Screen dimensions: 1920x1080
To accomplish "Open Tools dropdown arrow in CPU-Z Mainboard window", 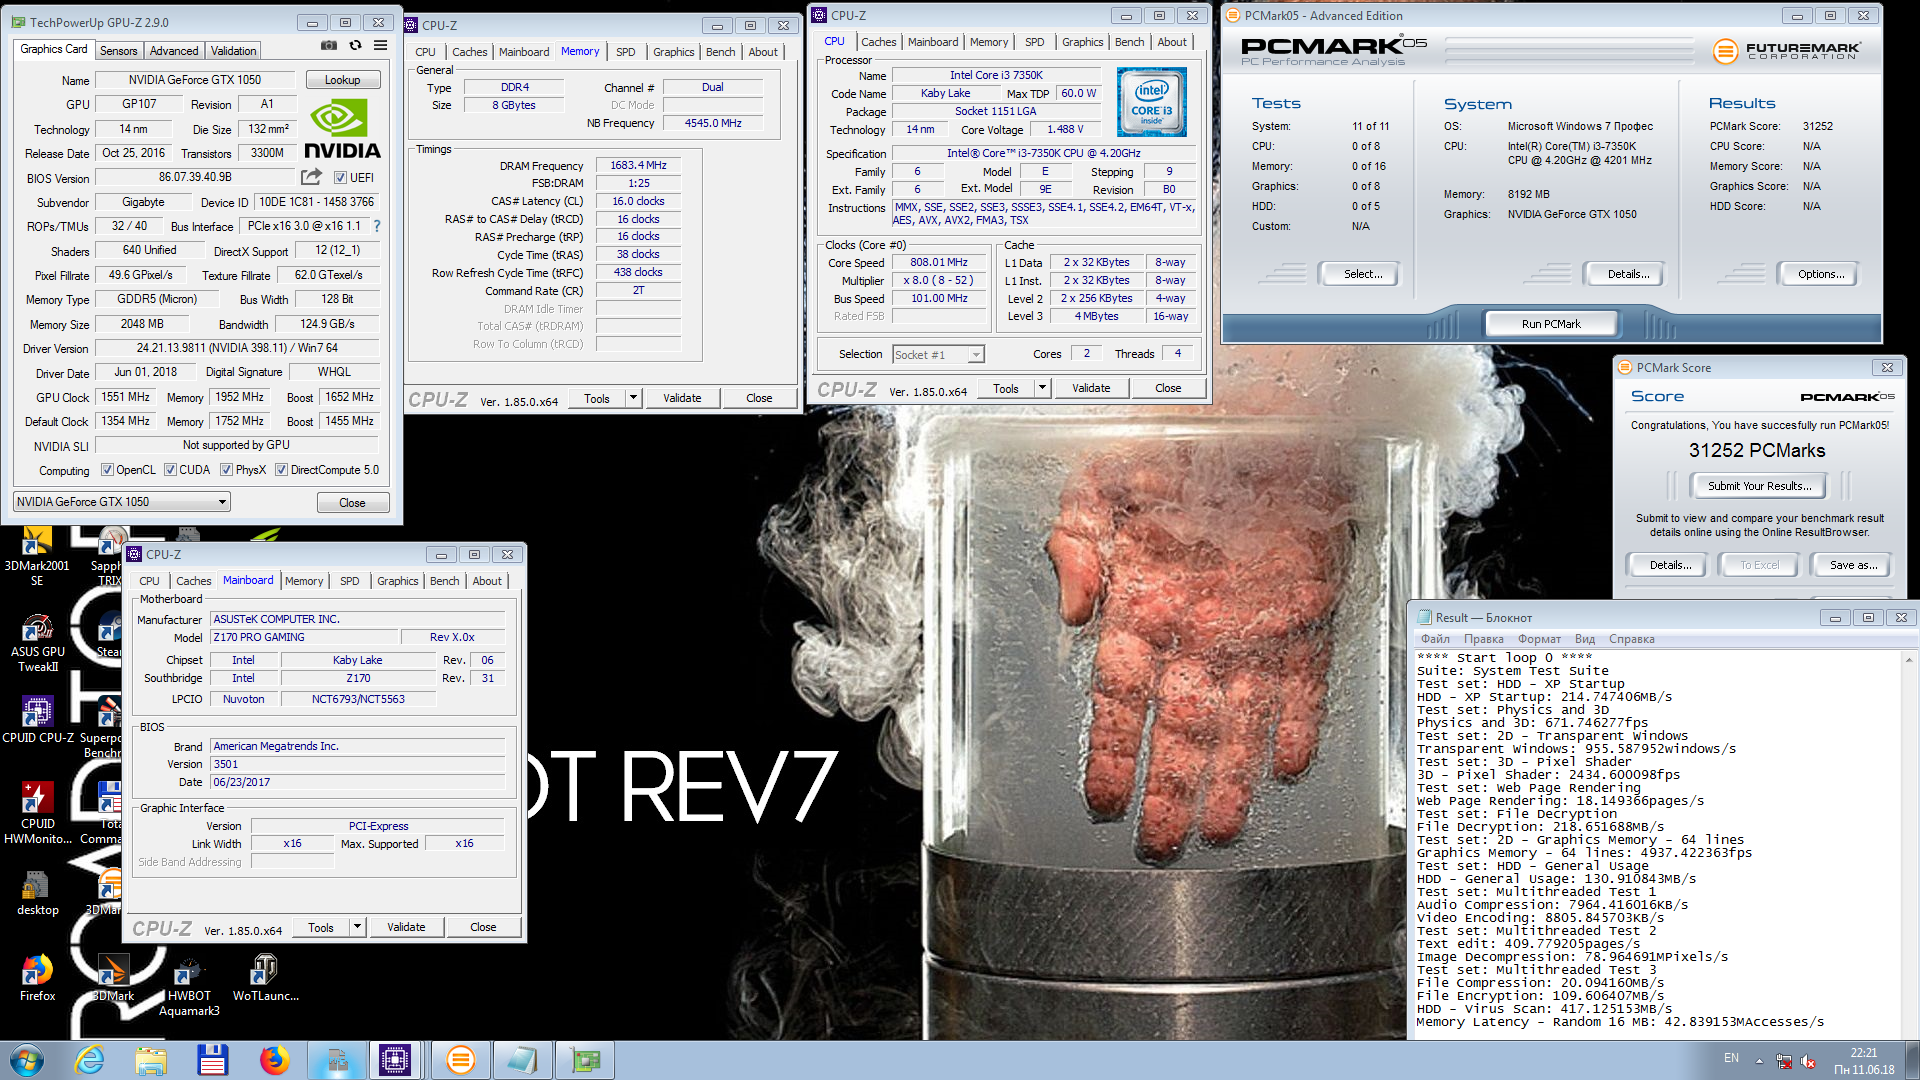I will pos(357,927).
